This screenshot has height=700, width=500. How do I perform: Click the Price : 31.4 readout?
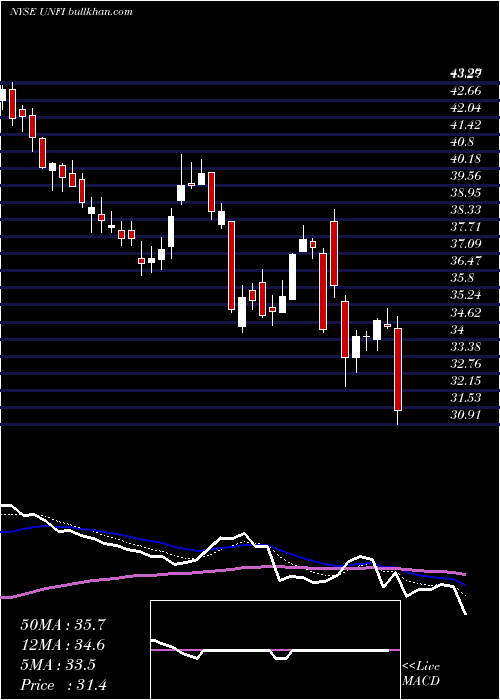pos(63,685)
